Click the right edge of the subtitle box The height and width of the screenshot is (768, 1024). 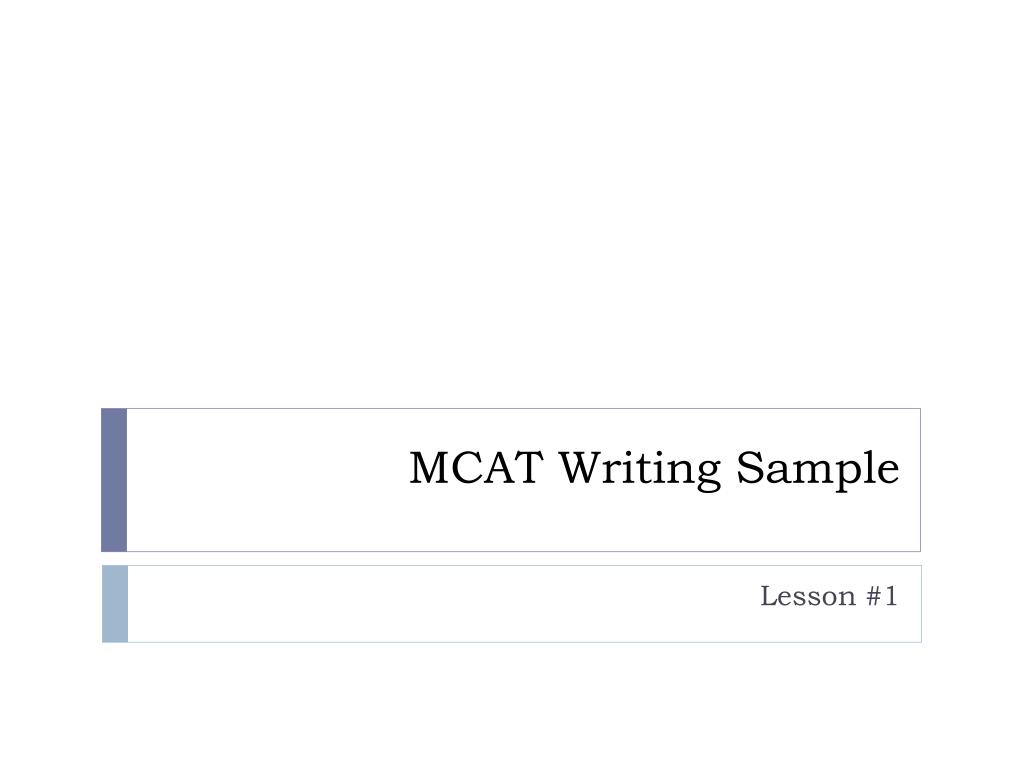coord(921,604)
